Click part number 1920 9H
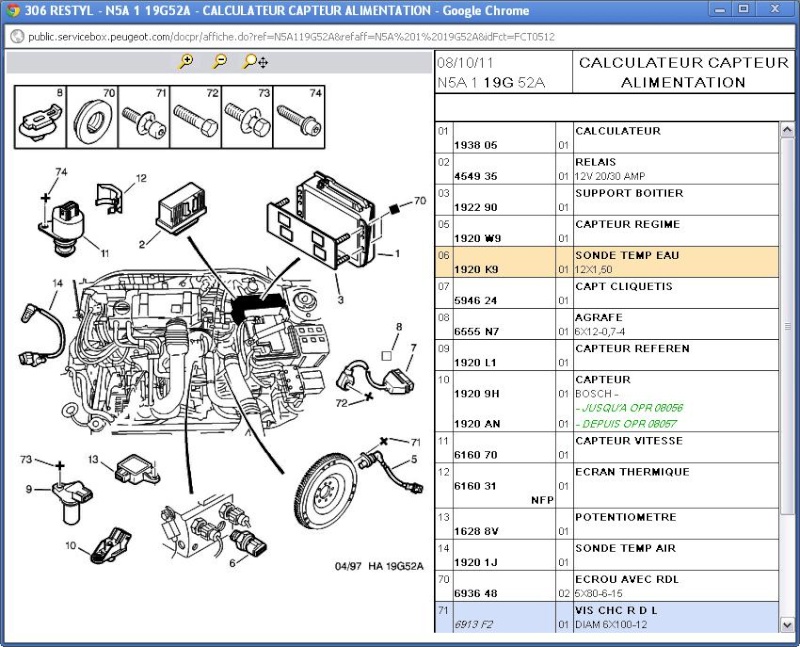 click(477, 394)
